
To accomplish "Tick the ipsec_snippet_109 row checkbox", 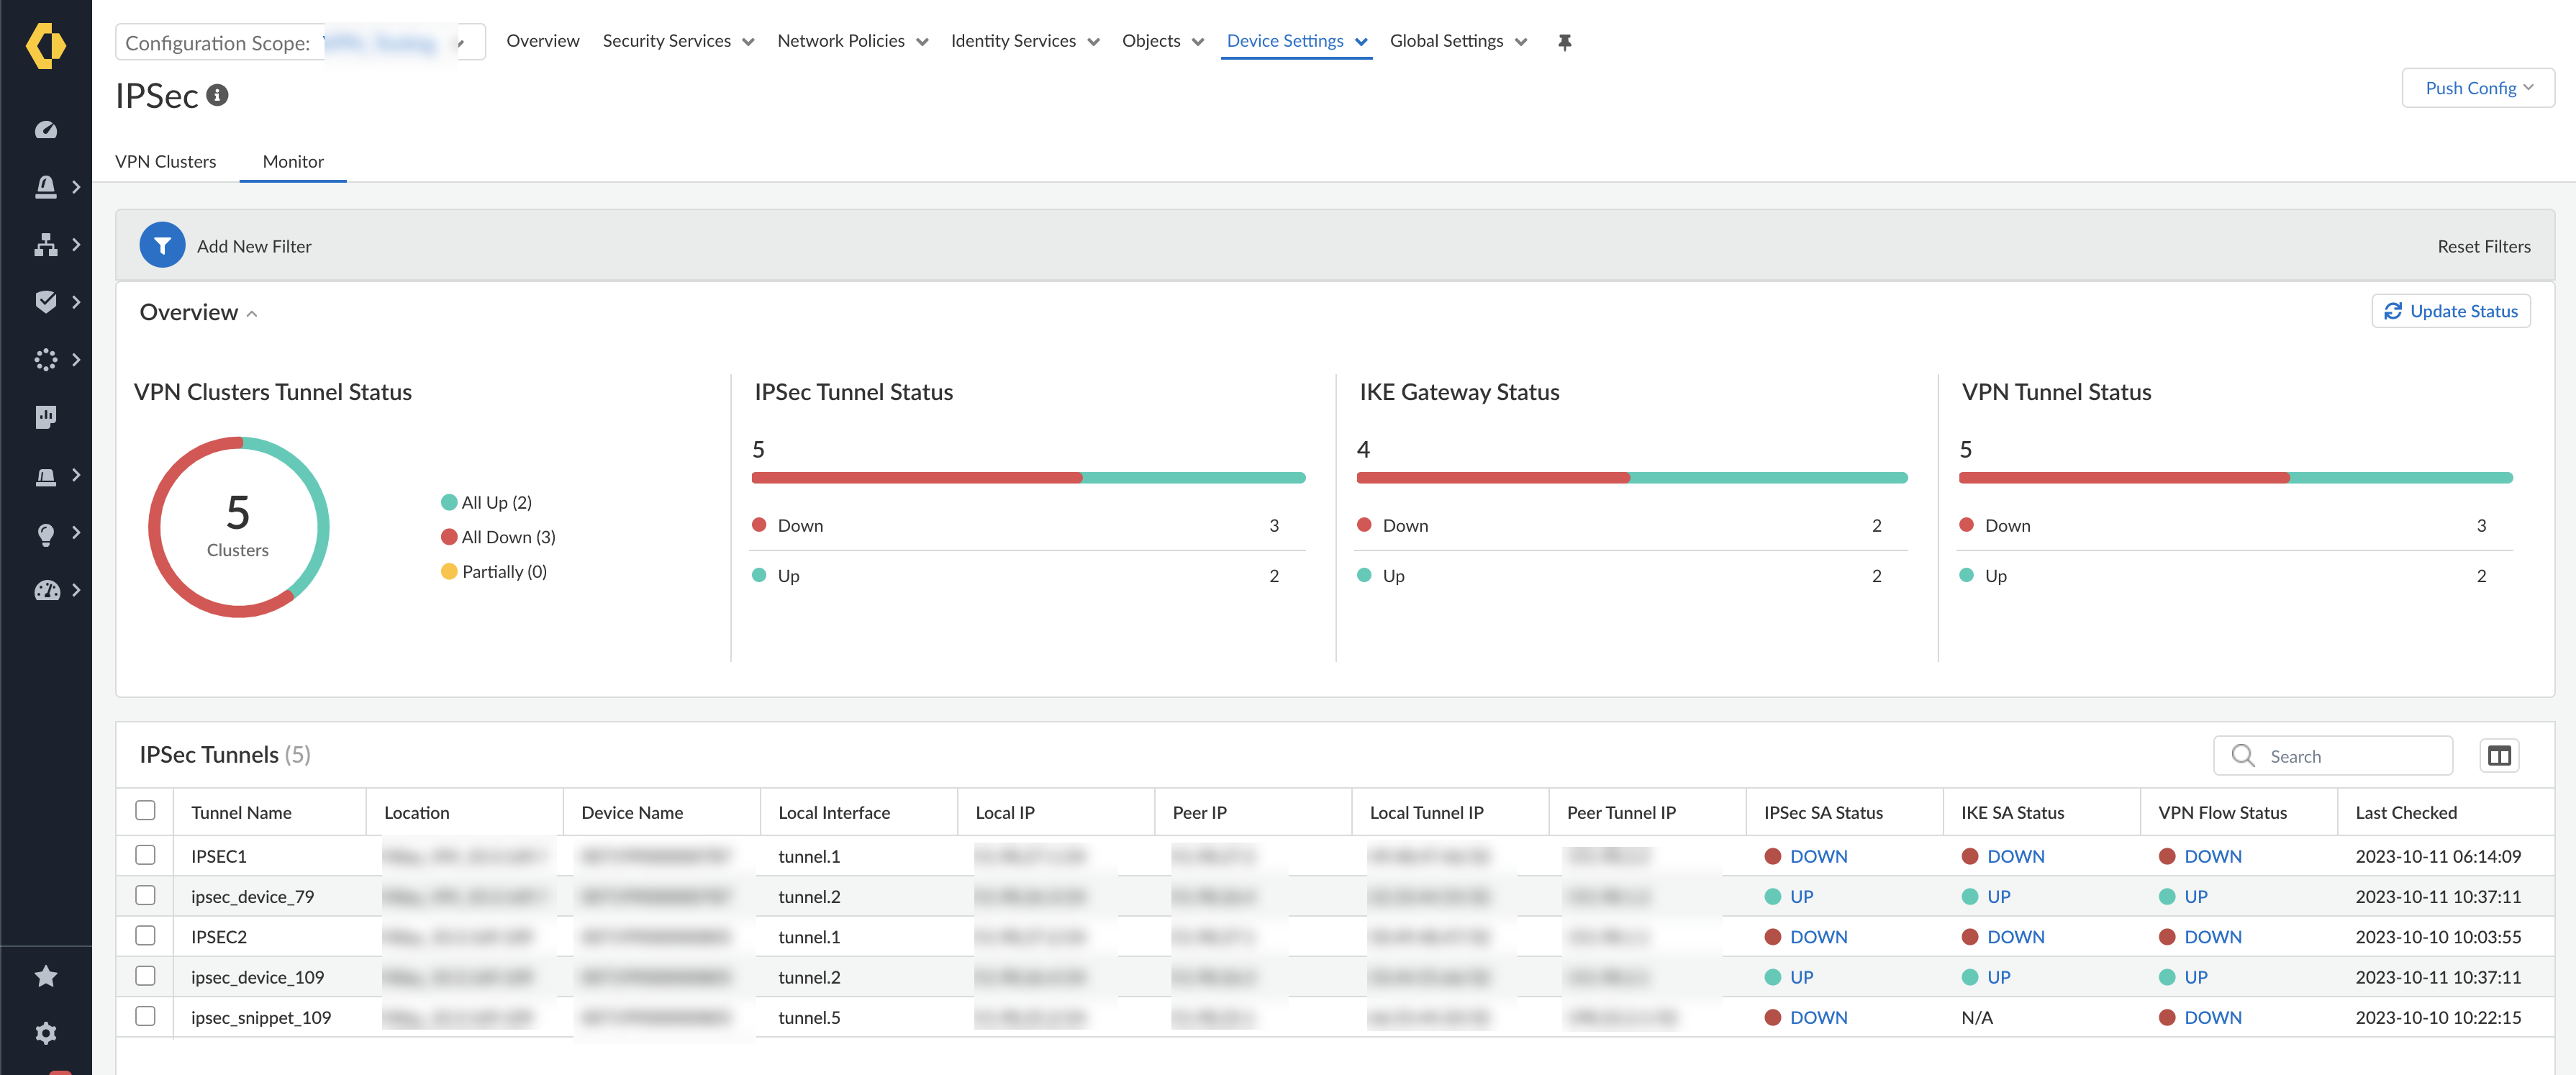I will click(x=146, y=1016).
